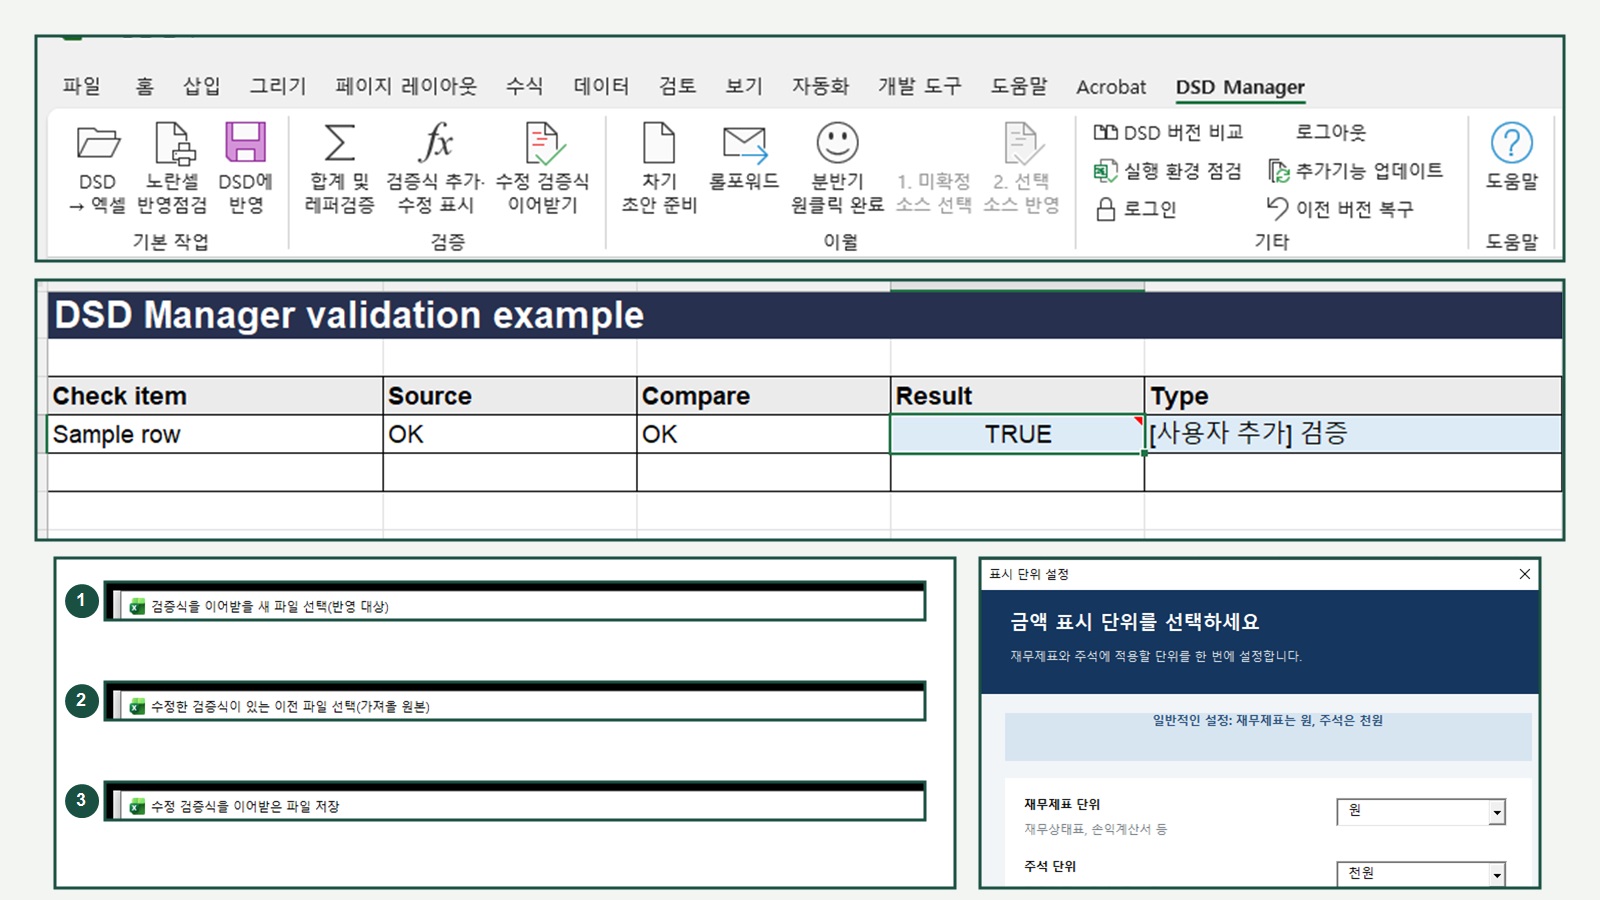Click step 1 새 파일 선택 dialog title
This screenshot has width=1600, height=900.
270,606
